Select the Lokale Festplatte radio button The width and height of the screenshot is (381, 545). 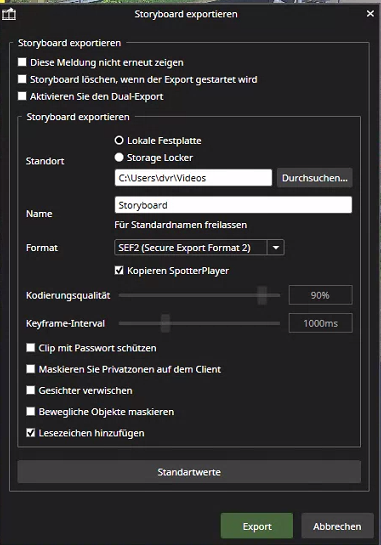119,140
